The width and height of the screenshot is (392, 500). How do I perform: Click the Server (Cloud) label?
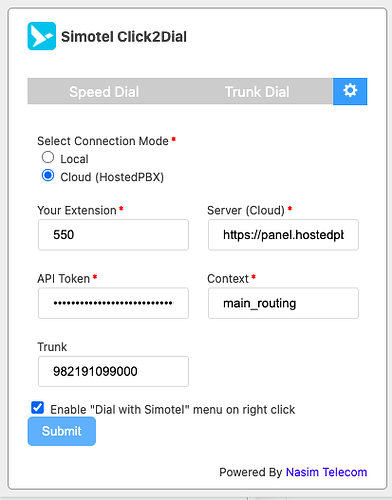click(246, 210)
